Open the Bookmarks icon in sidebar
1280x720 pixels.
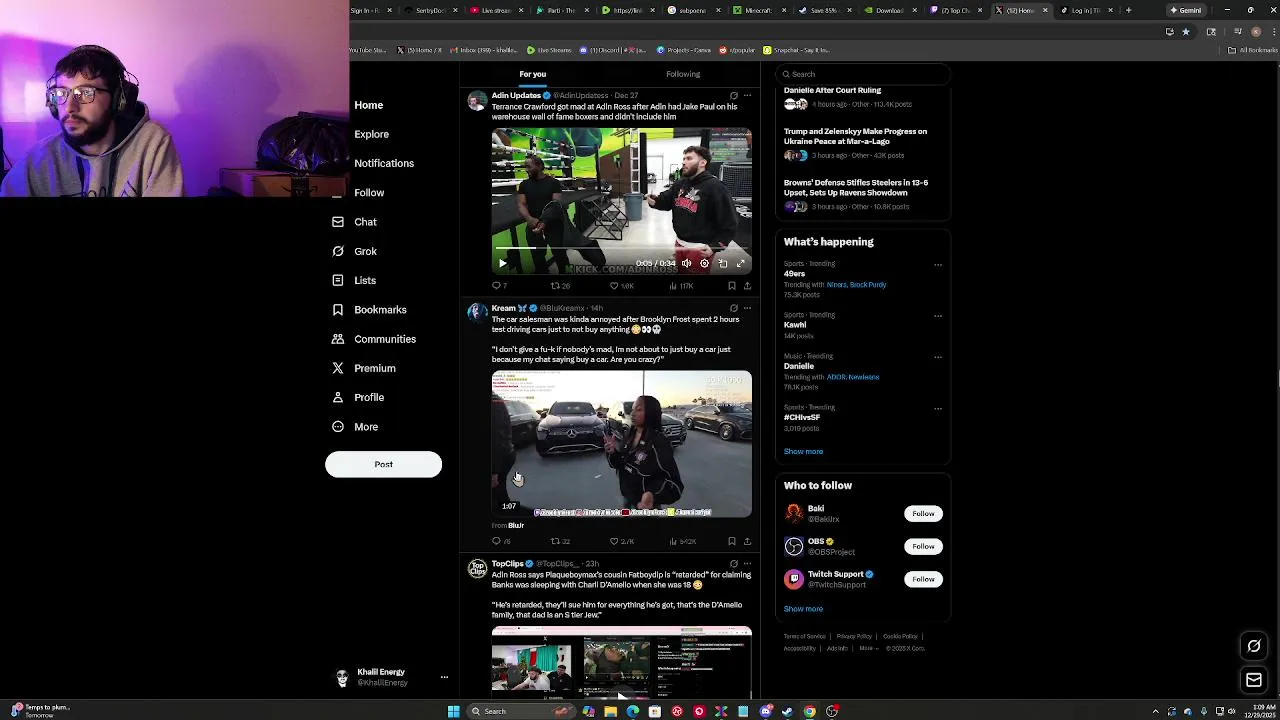[338, 310]
